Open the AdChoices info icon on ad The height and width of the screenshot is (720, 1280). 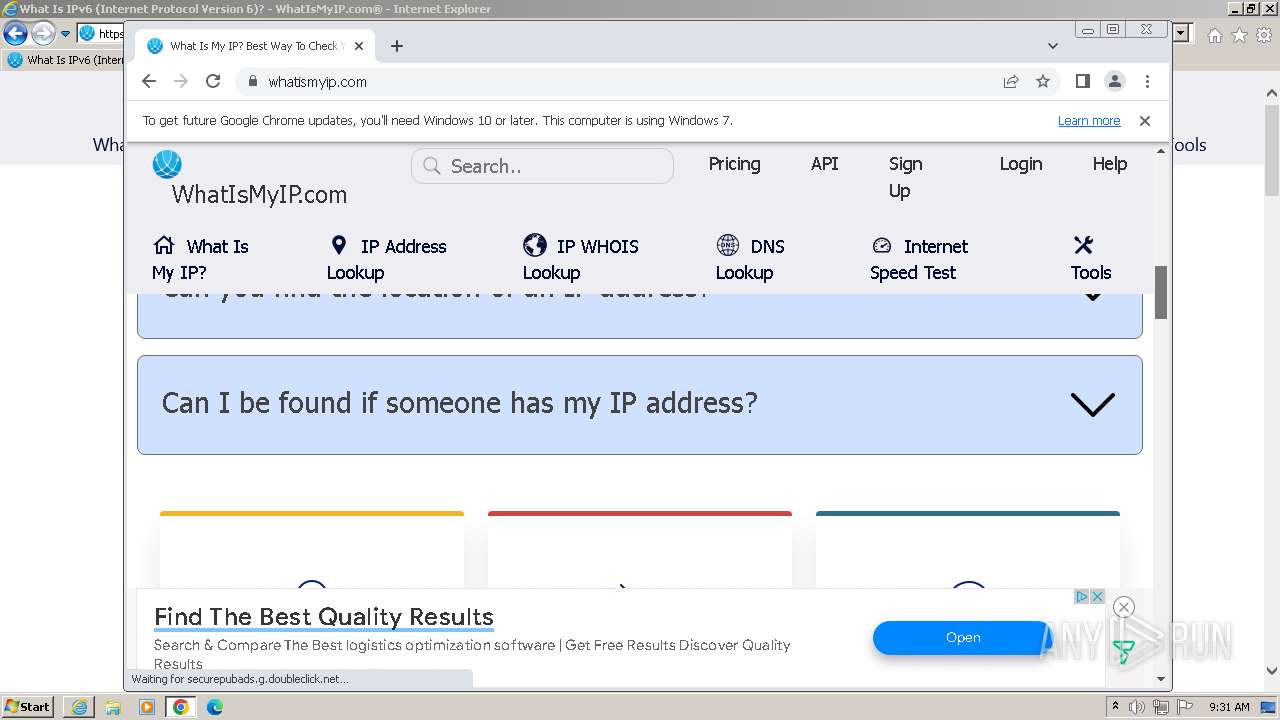pyautogui.click(x=1082, y=596)
